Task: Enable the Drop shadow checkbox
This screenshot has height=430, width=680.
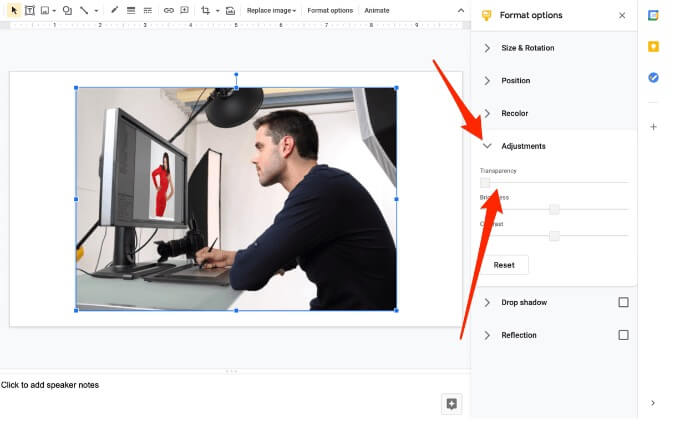Action: (x=623, y=302)
